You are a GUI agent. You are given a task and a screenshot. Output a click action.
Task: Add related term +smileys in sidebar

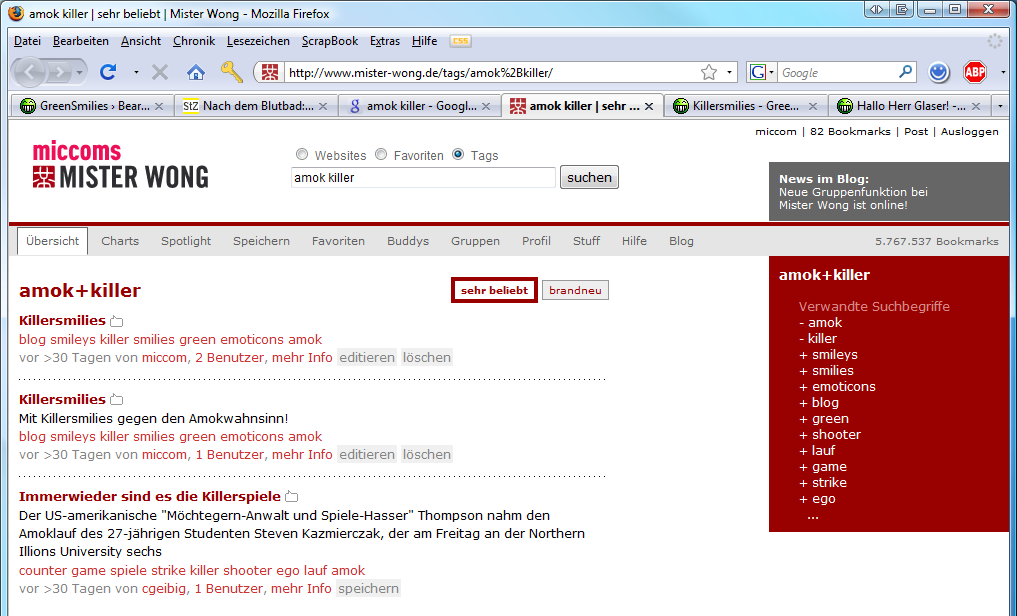(x=828, y=355)
